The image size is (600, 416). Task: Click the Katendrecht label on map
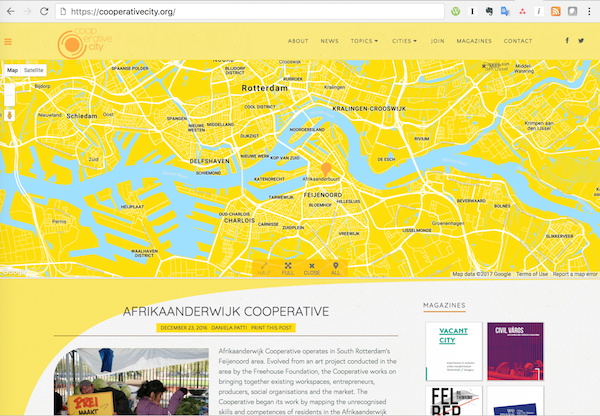[269, 179]
